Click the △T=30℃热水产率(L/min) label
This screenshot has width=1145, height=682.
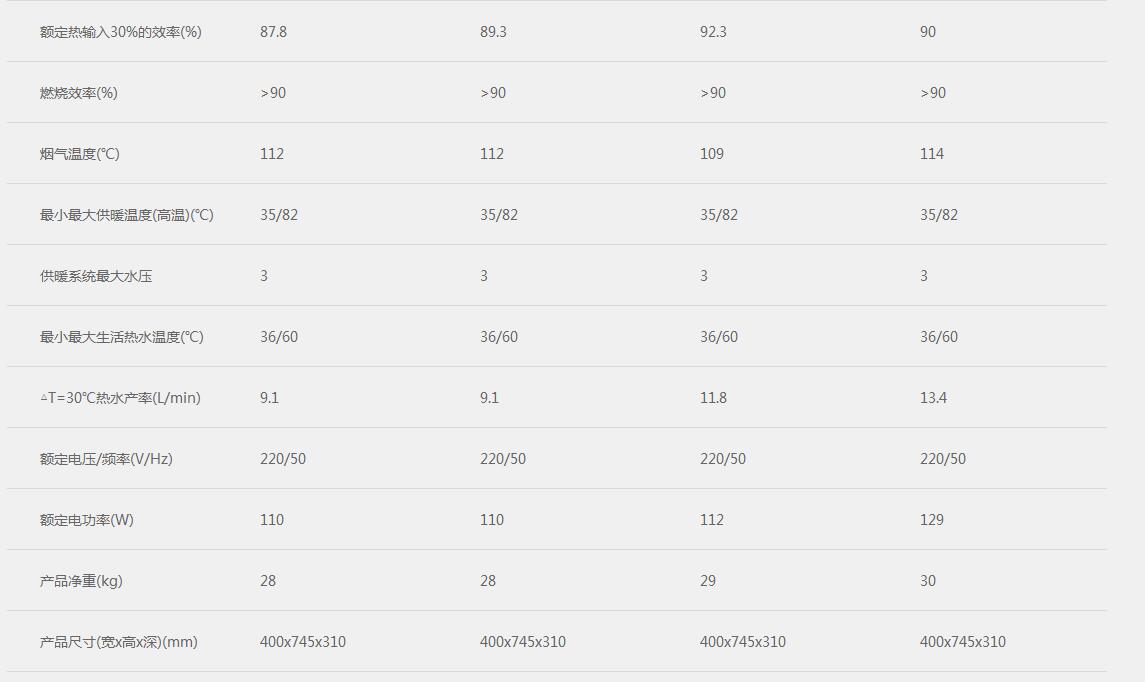pos(120,398)
